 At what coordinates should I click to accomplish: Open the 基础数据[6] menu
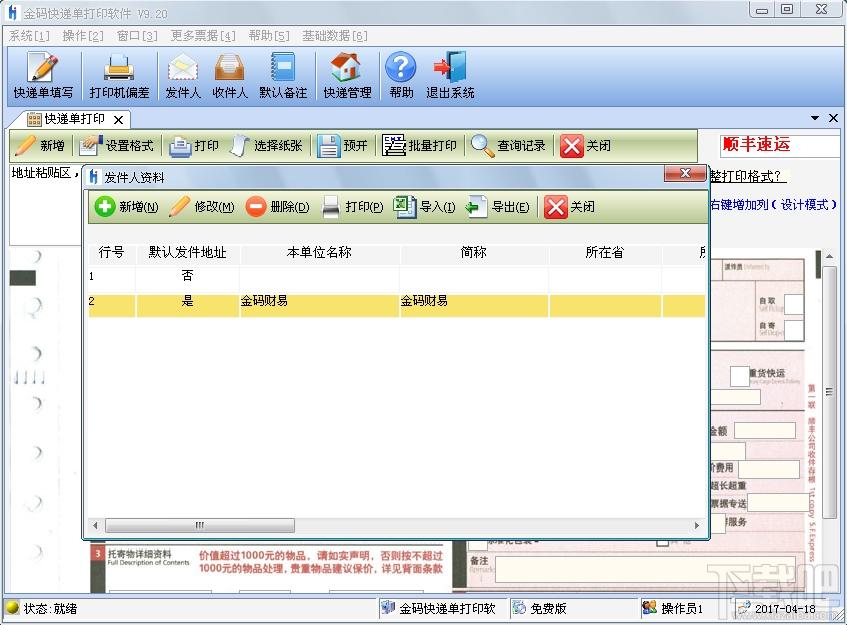(x=335, y=36)
